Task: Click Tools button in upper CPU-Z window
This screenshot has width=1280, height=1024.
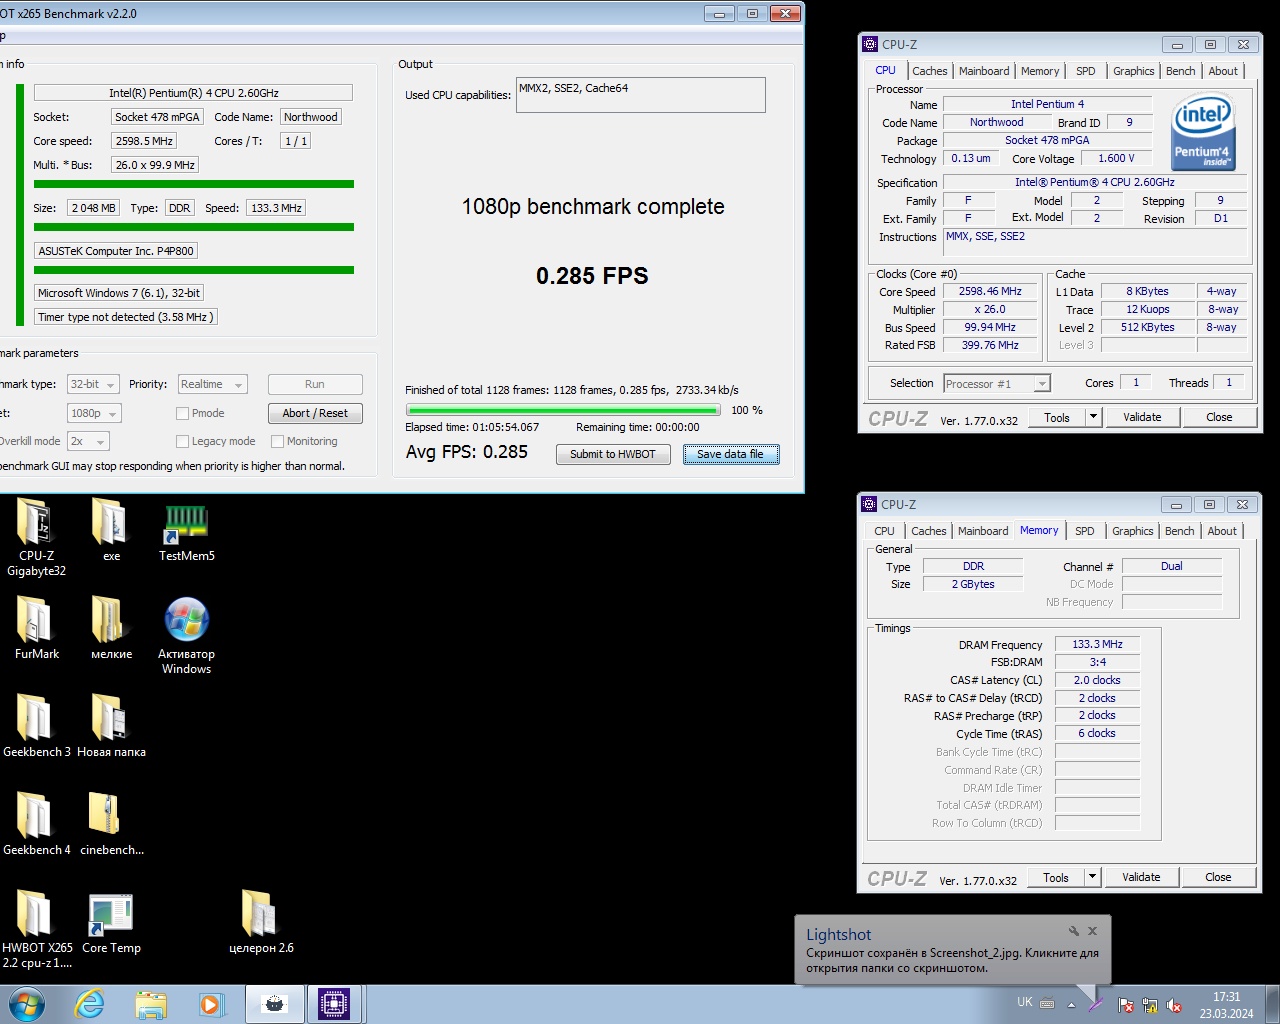Action: [x=1057, y=417]
